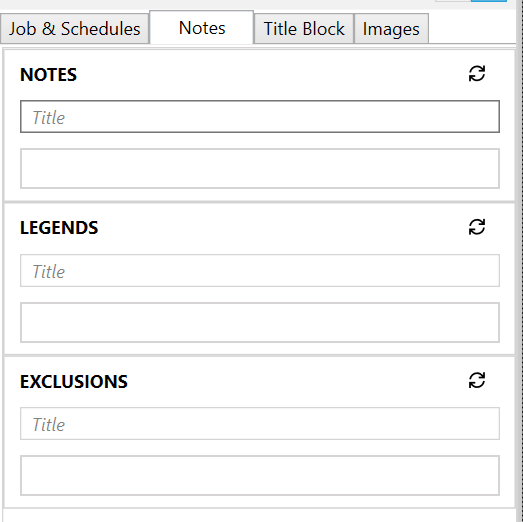The height and width of the screenshot is (522, 523).
Task: Switch to the Job & Schedules tab
Action: tap(74, 29)
